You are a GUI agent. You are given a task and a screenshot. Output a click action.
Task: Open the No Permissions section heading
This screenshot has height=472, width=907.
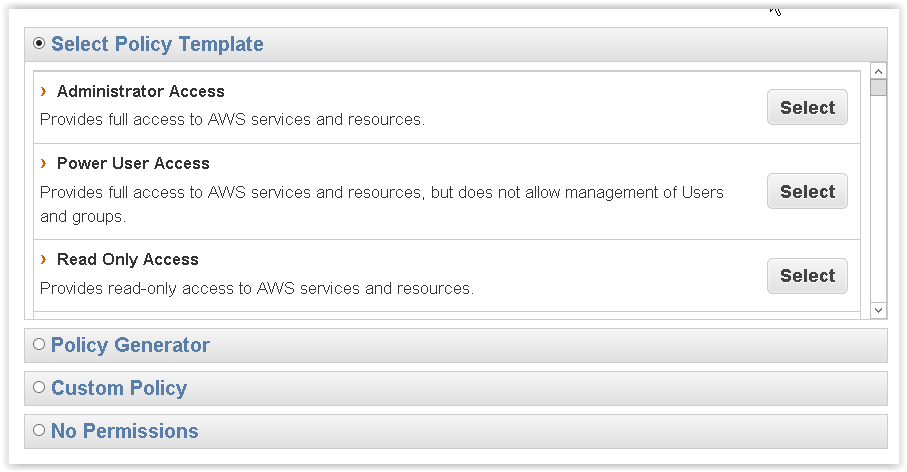click(125, 431)
